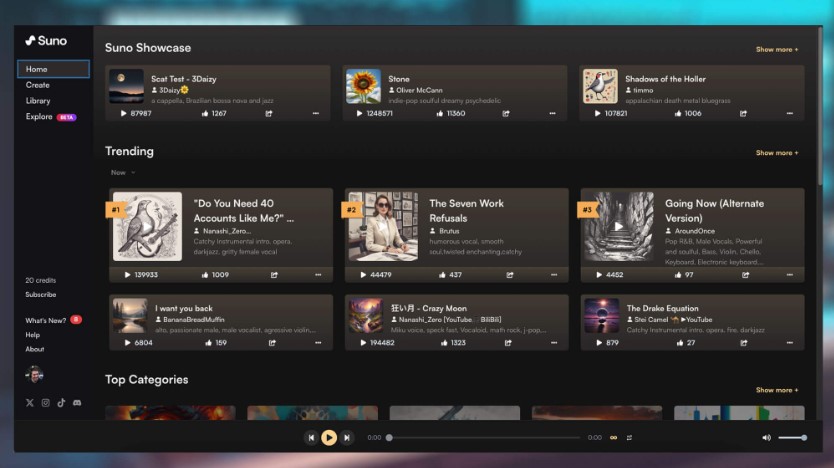Share the Scat Test - 3Daizy track
The width and height of the screenshot is (834, 468).
(x=269, y=113)
